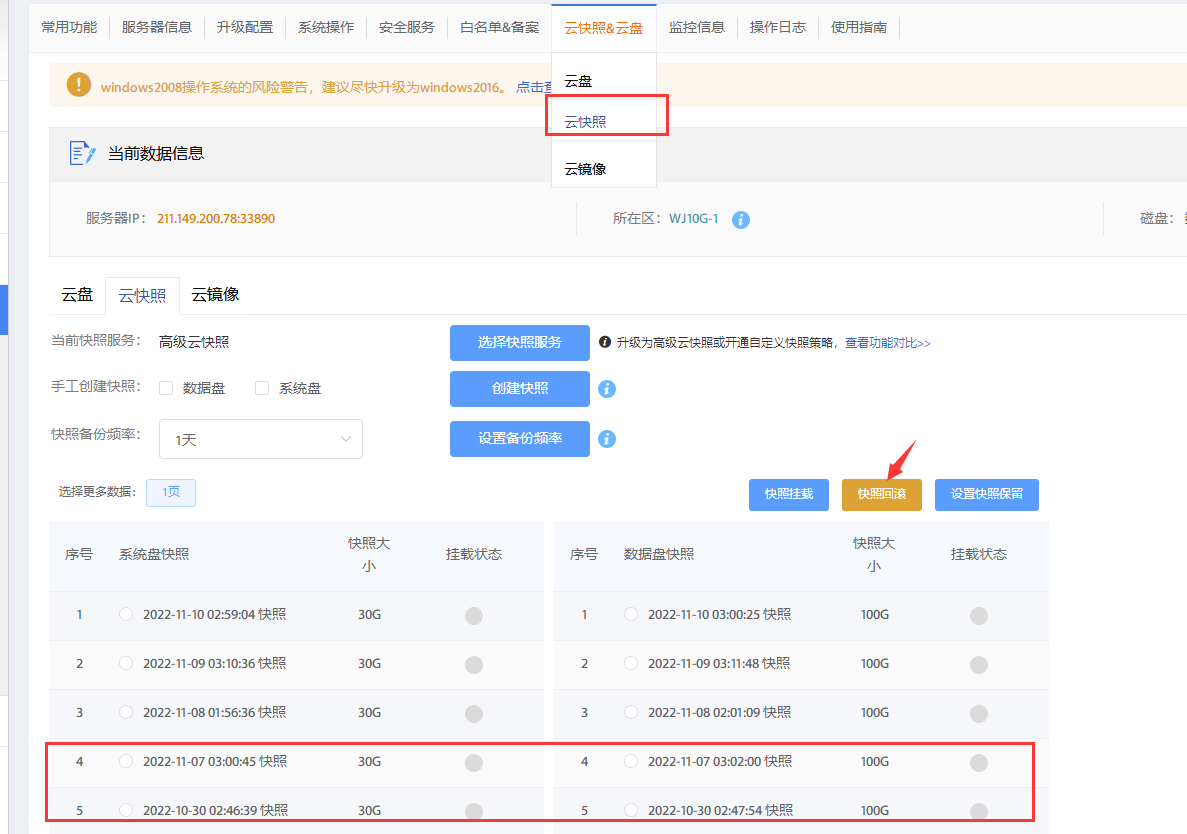1187x834 pixels.
Task: Select the 2022-11-10 02:59:04 system snapshot radio
Action: coord(126,615)
